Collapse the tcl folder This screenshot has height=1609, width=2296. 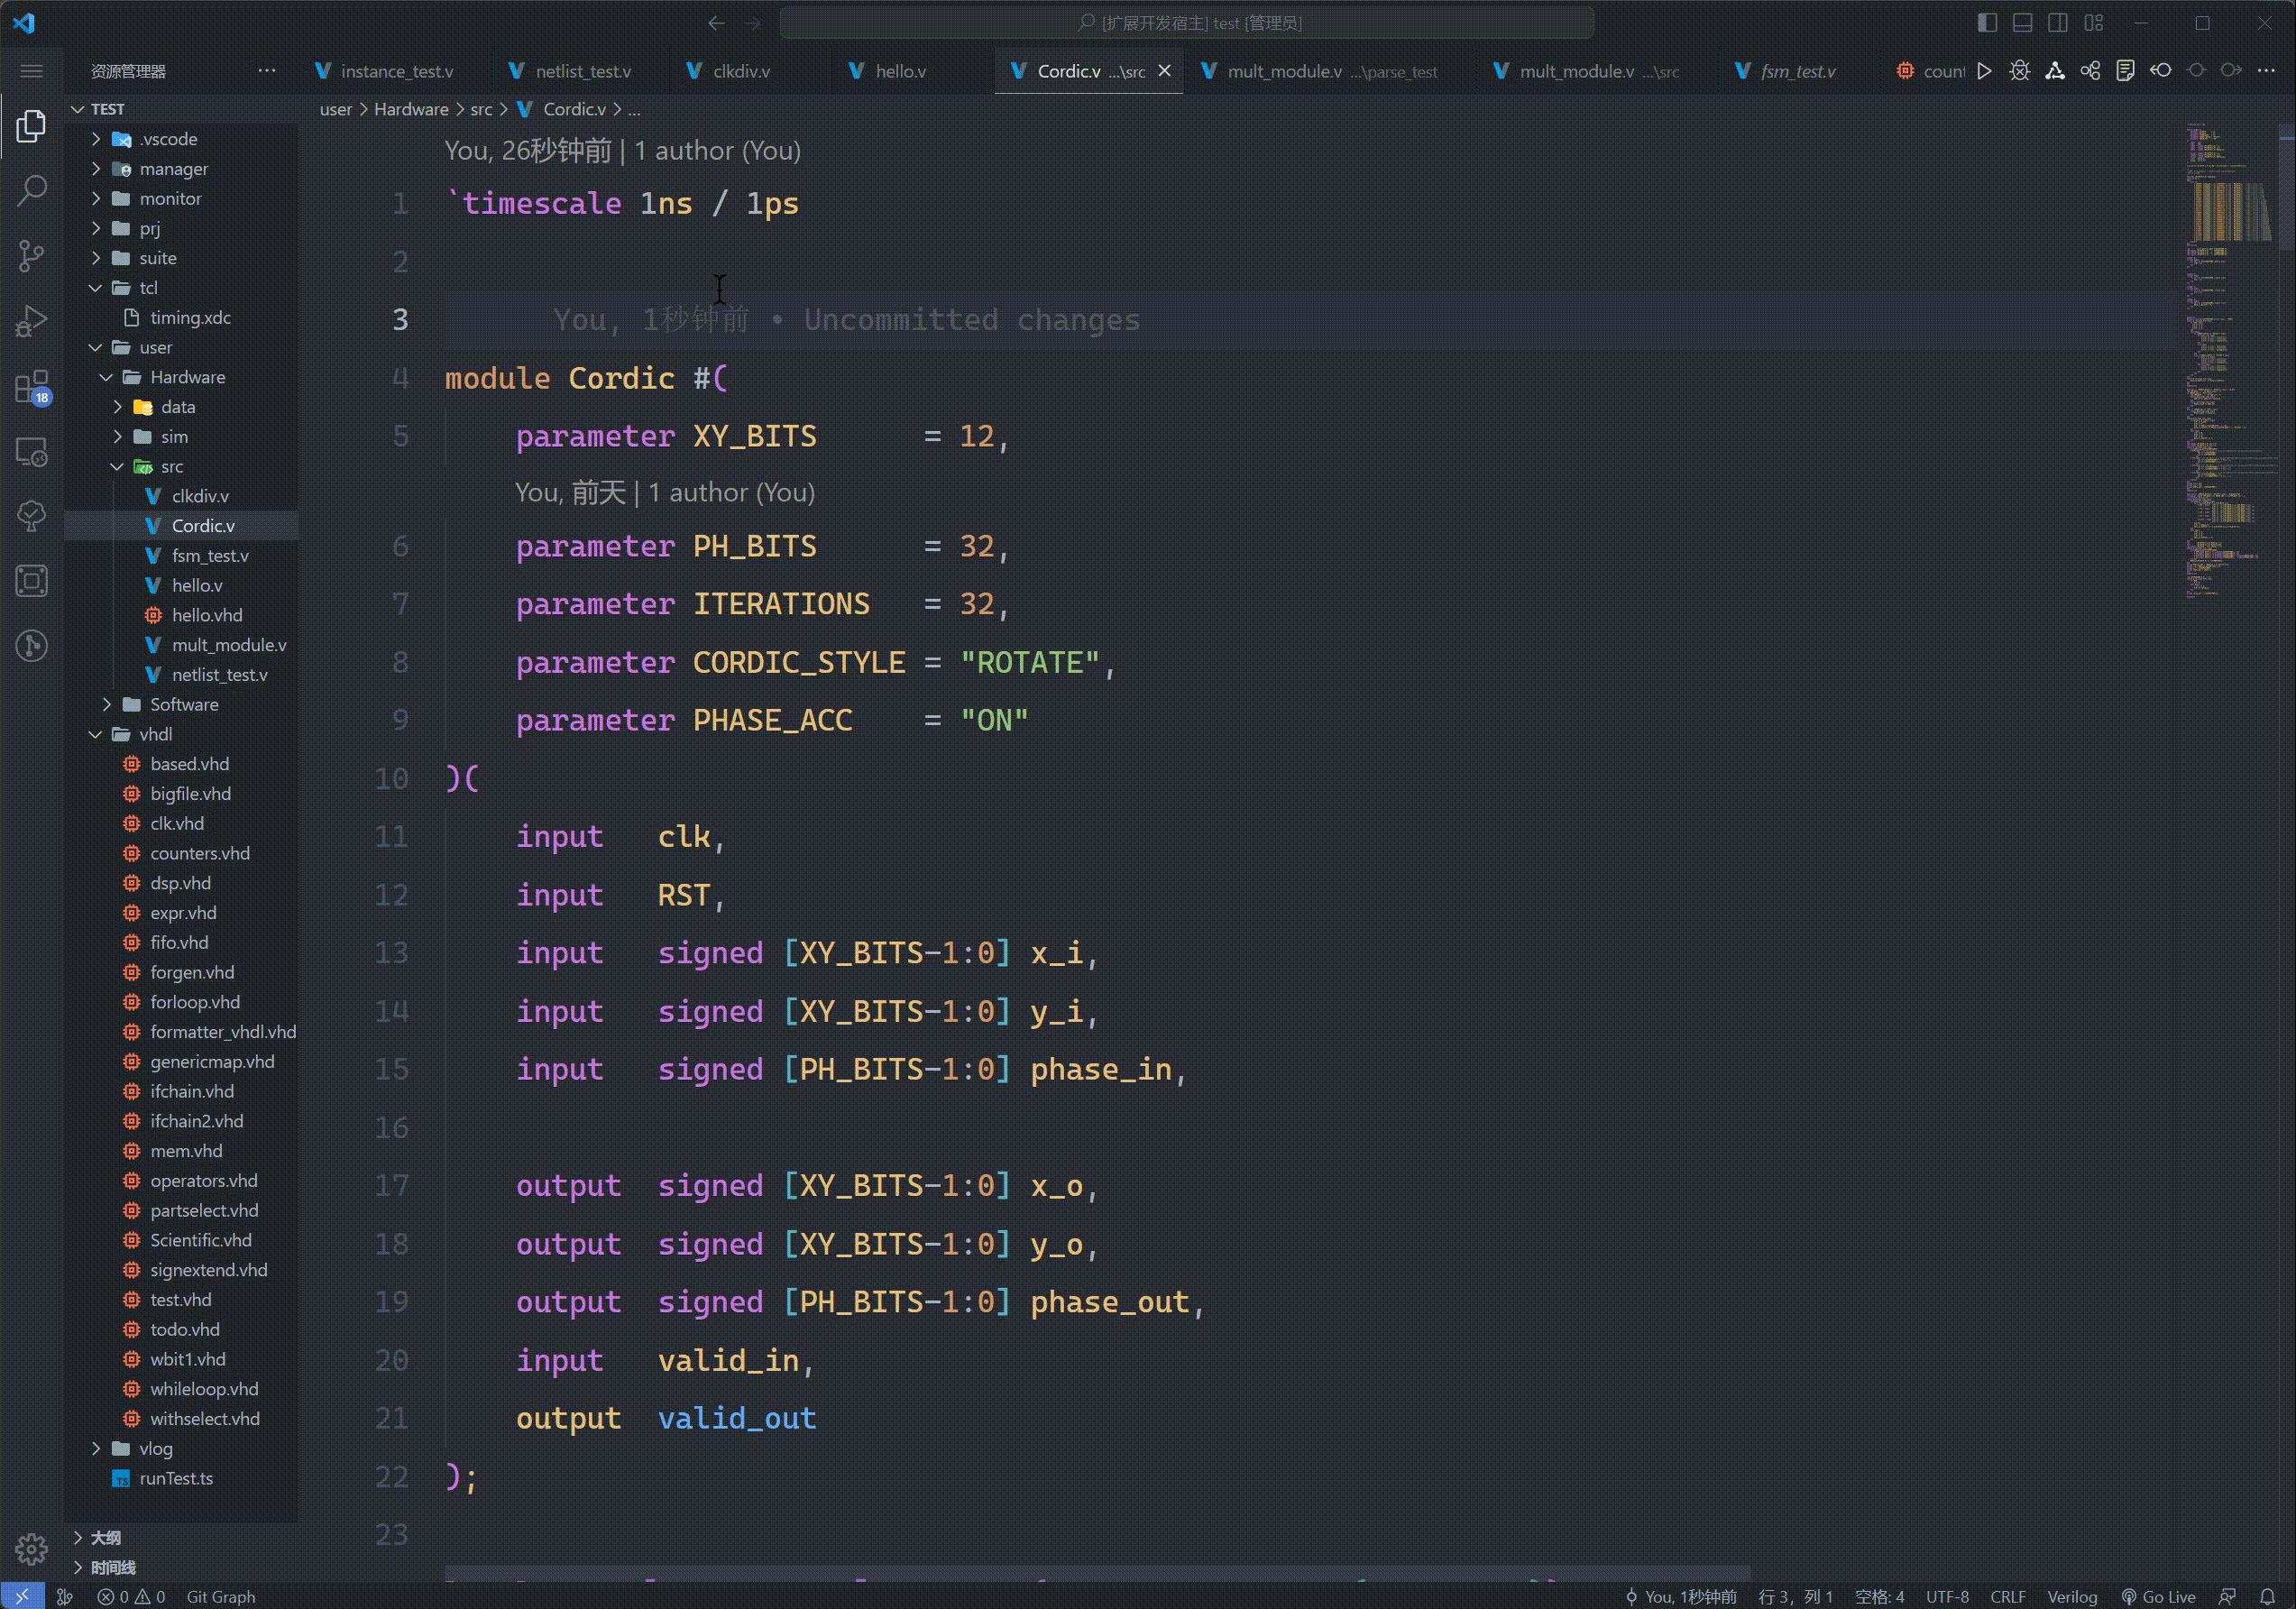tap(181, 288)
